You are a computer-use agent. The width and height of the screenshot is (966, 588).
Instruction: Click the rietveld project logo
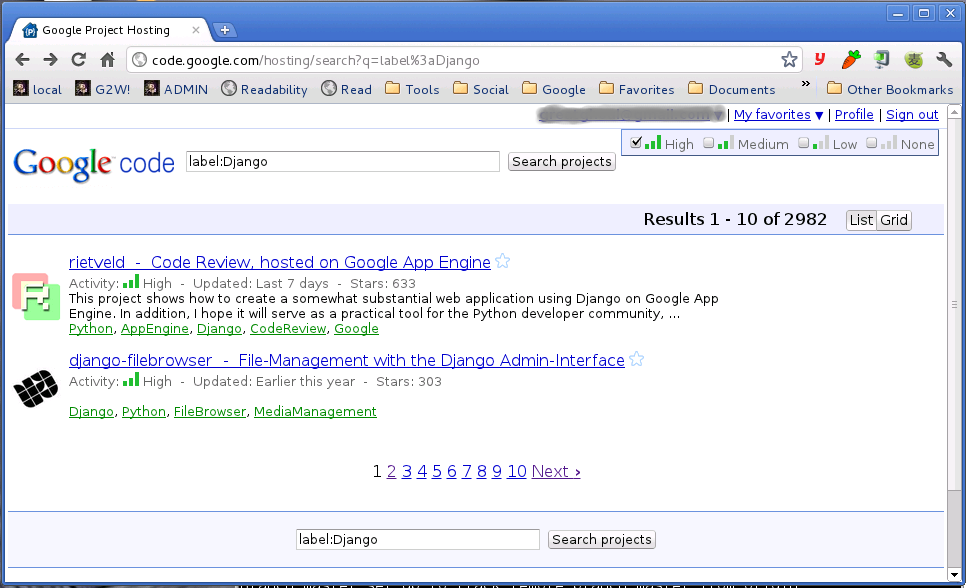(36, 296)
